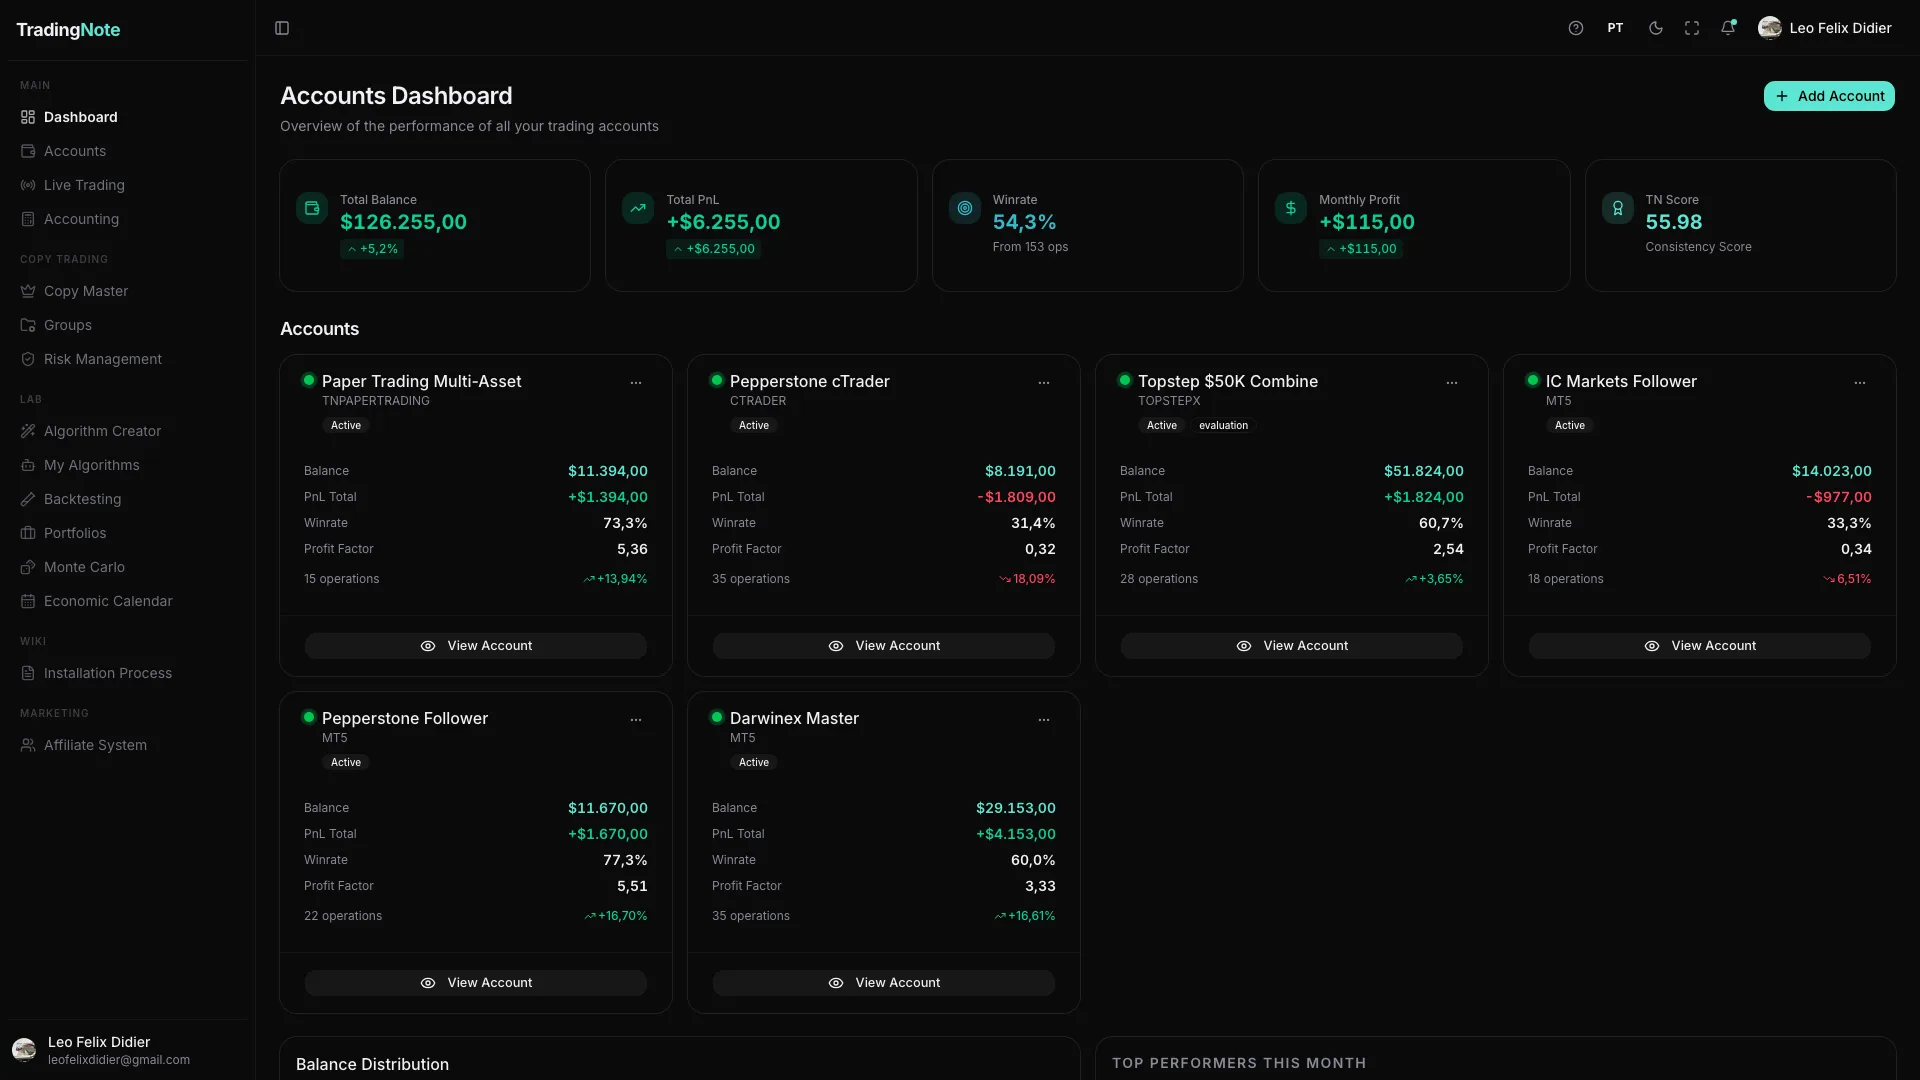Click the -$977,00 PnL value
1920x1080 pixels.
point(1838,497)
